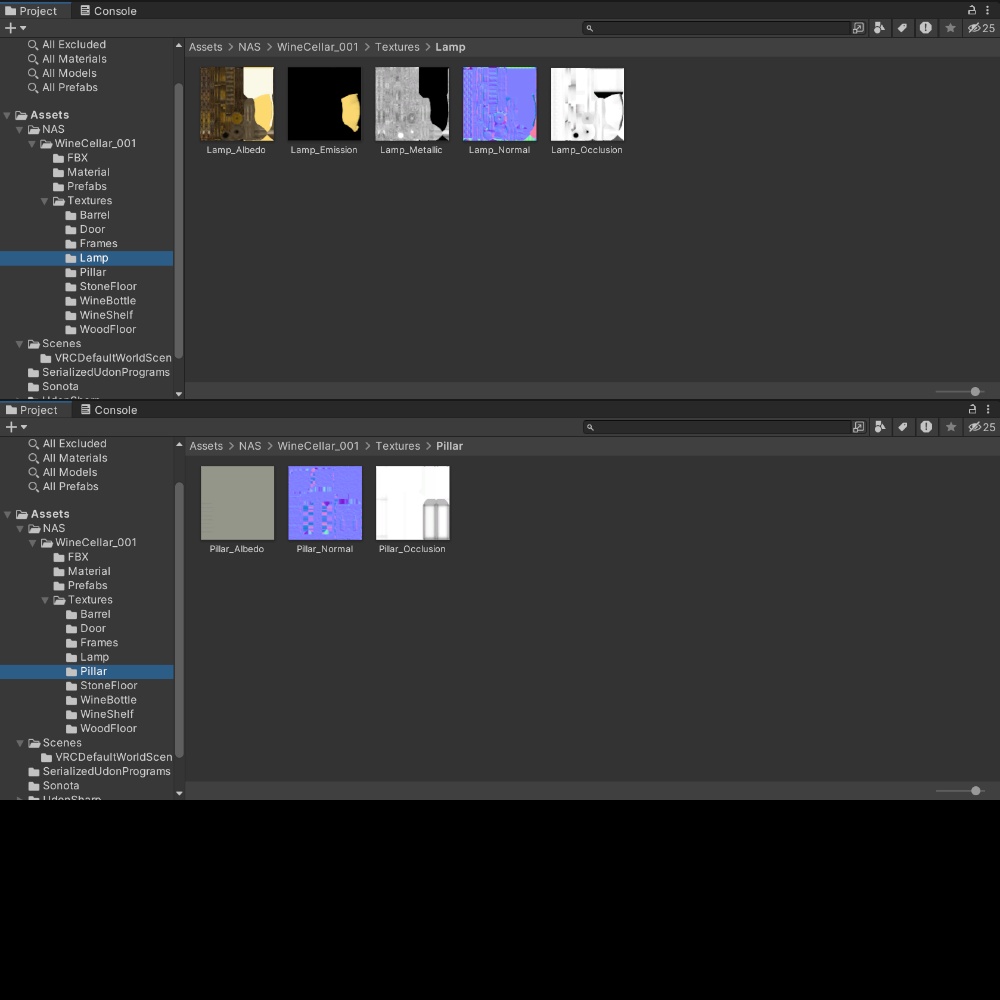
Task: Open the create asset plus menu in lower Project panel
Action: [16, 427]
